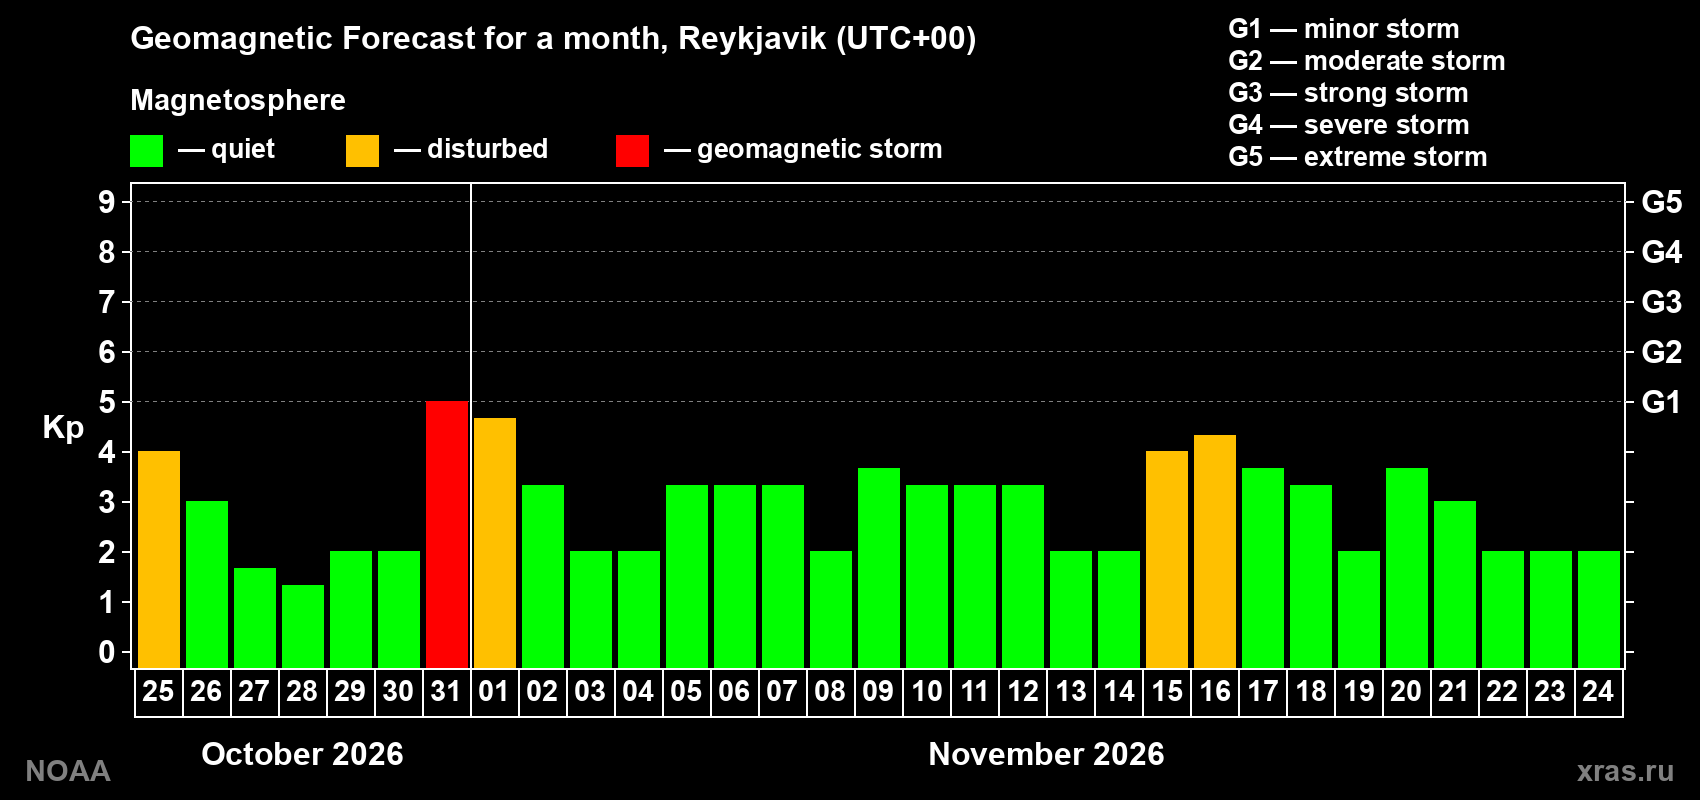Select the date label "24" under the chart
This screenshot has width=1700, height=800.
[1598, 691]
